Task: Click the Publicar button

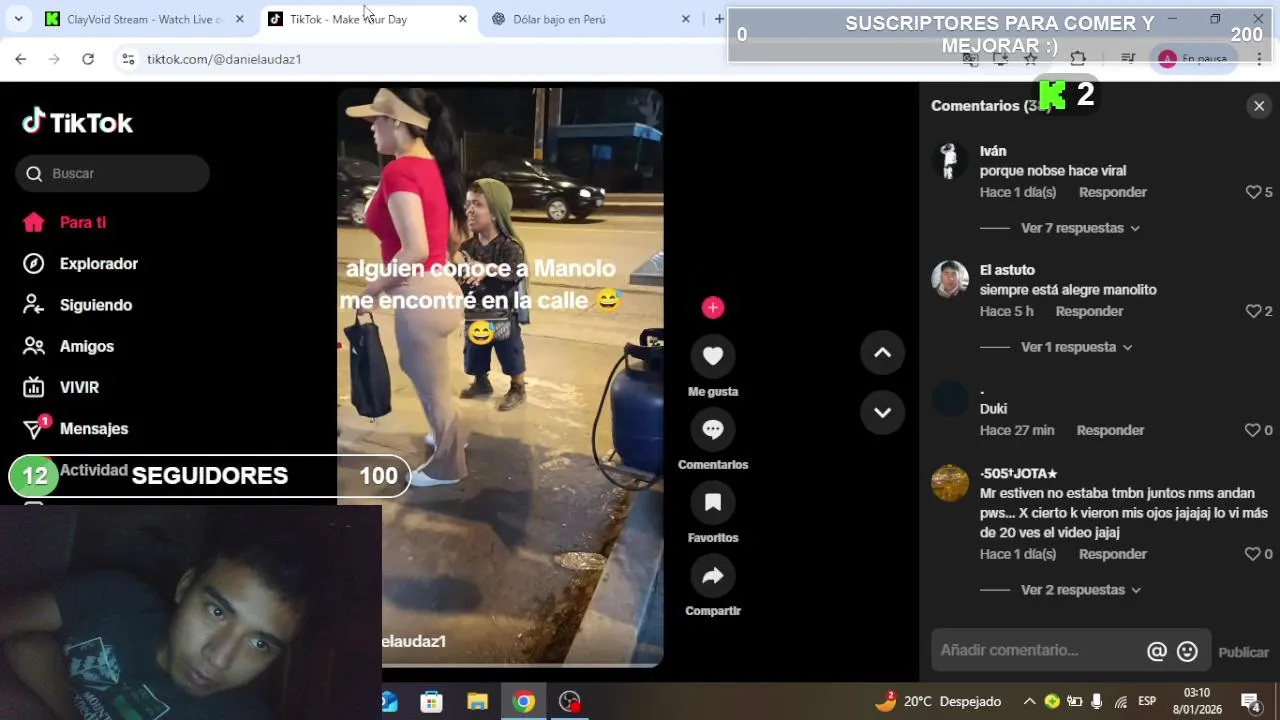Action: click(1243, 652)
